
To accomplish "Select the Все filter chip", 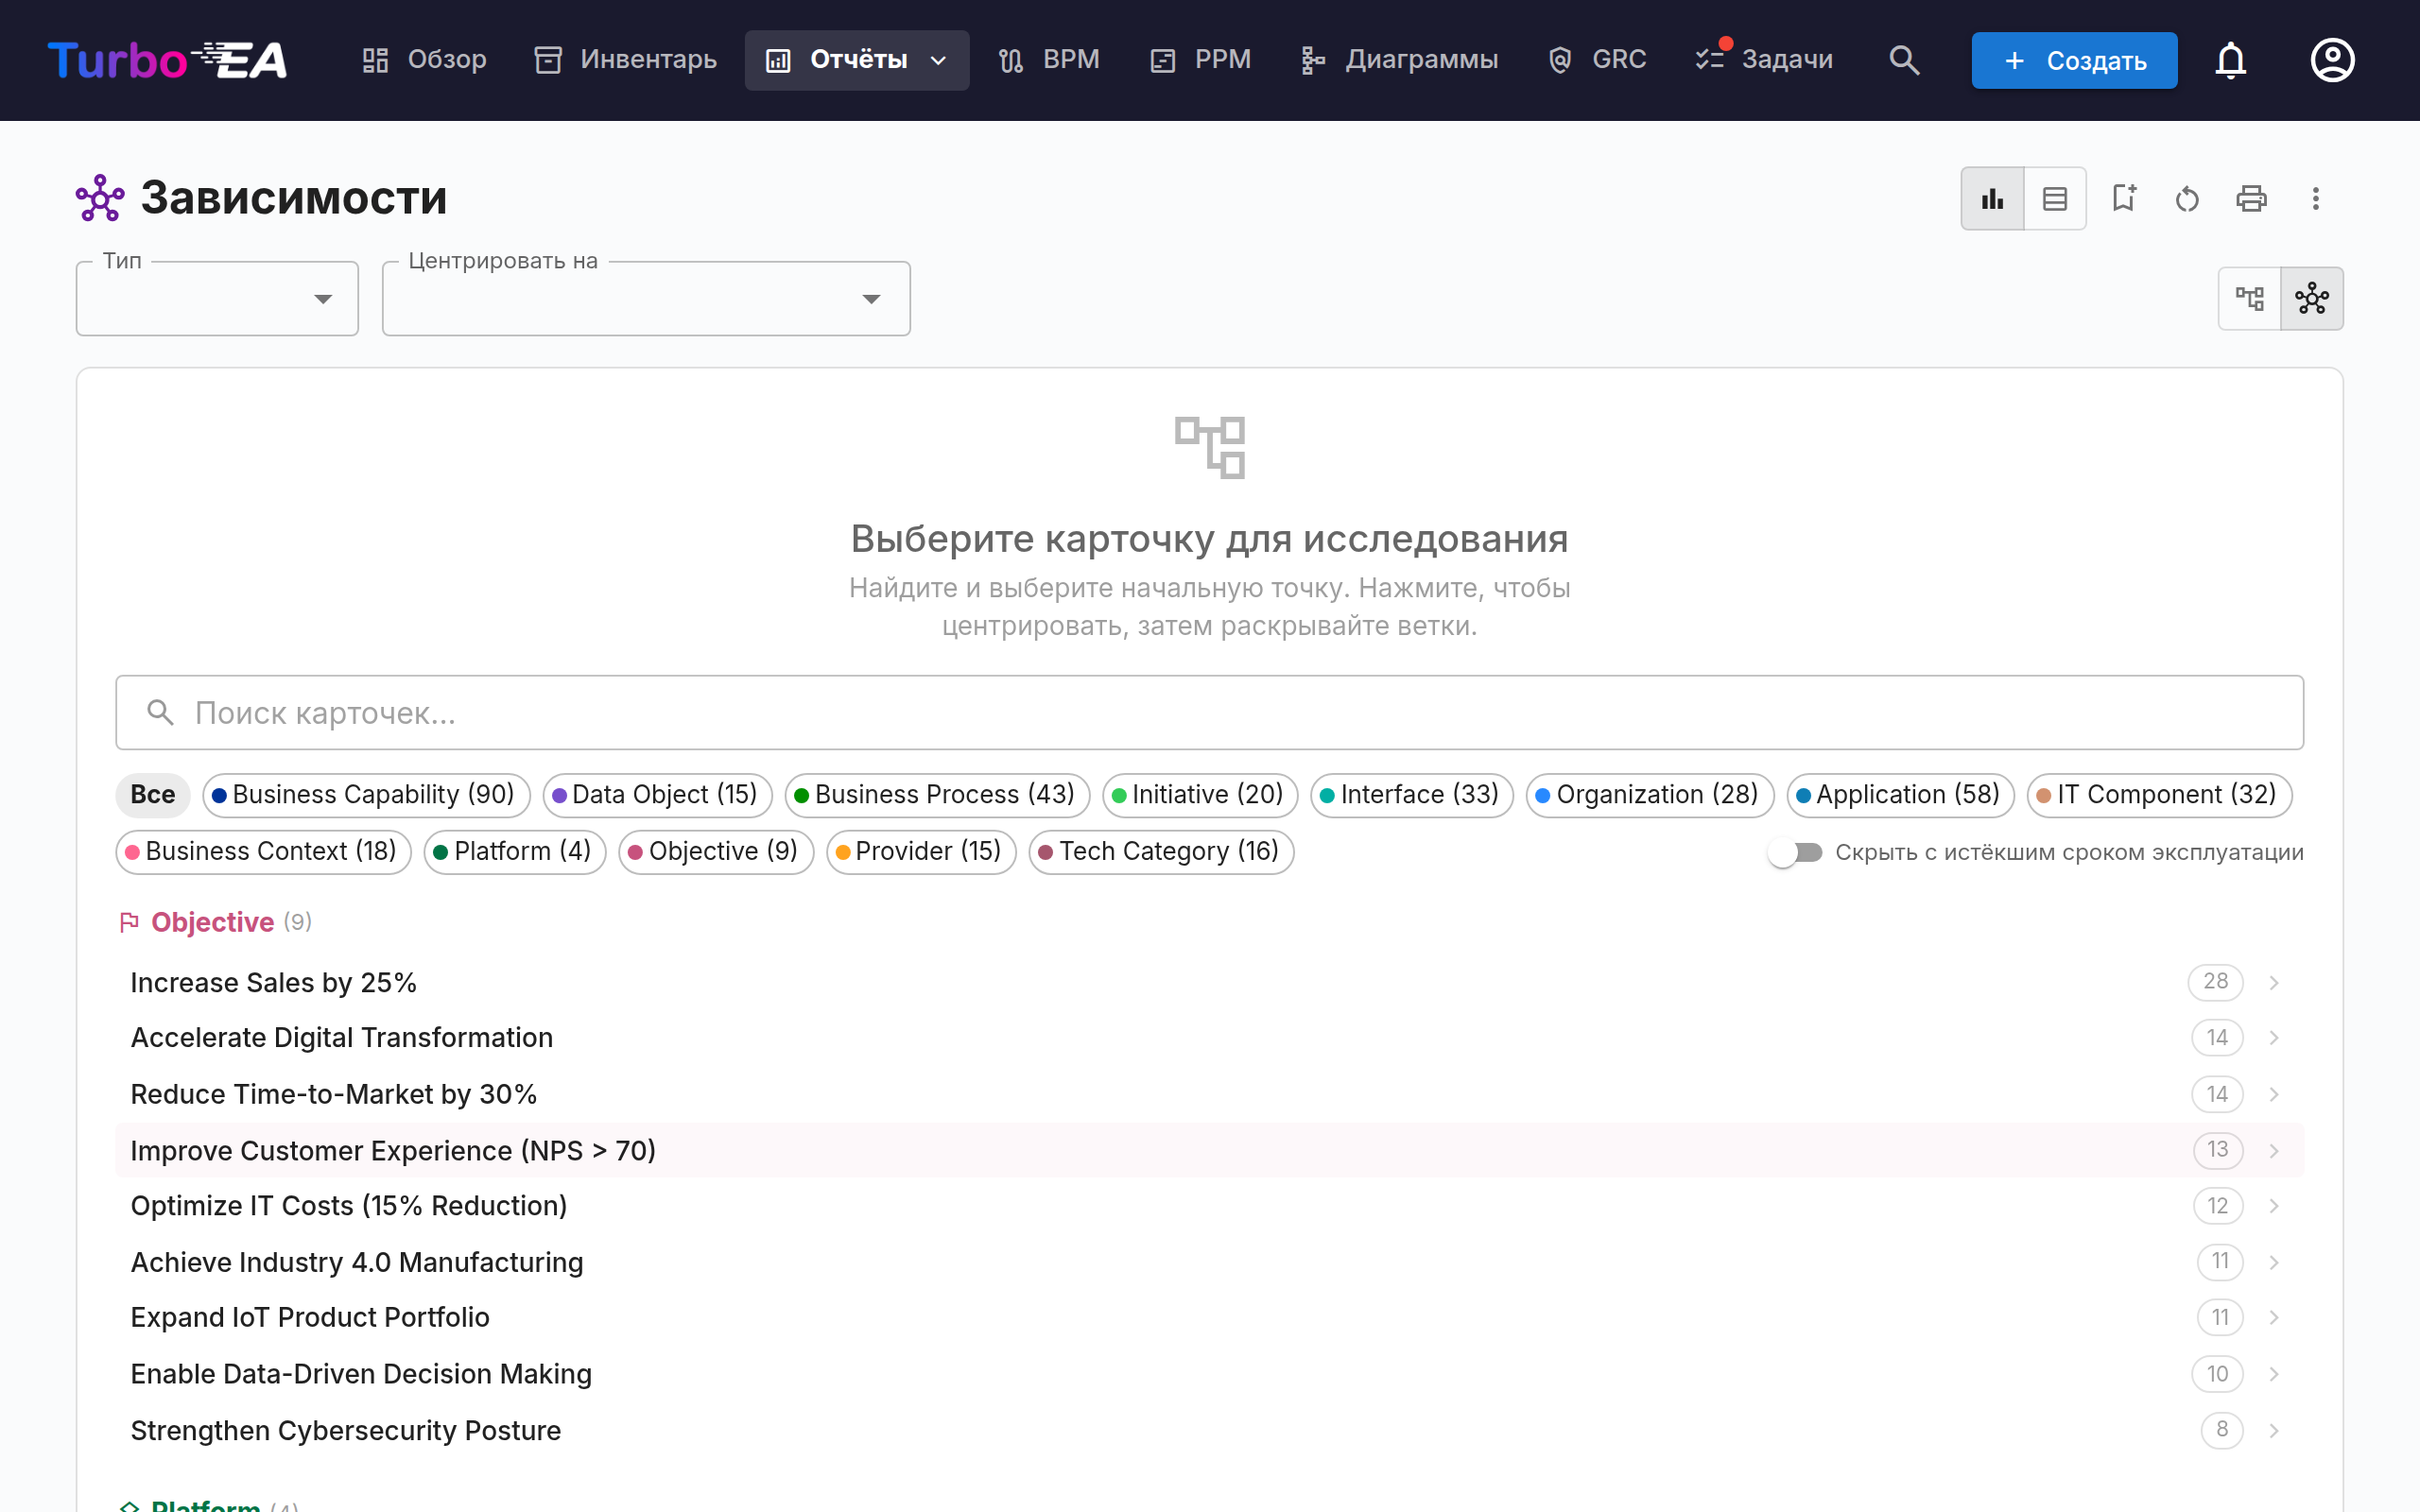I will tap(153, 795).
